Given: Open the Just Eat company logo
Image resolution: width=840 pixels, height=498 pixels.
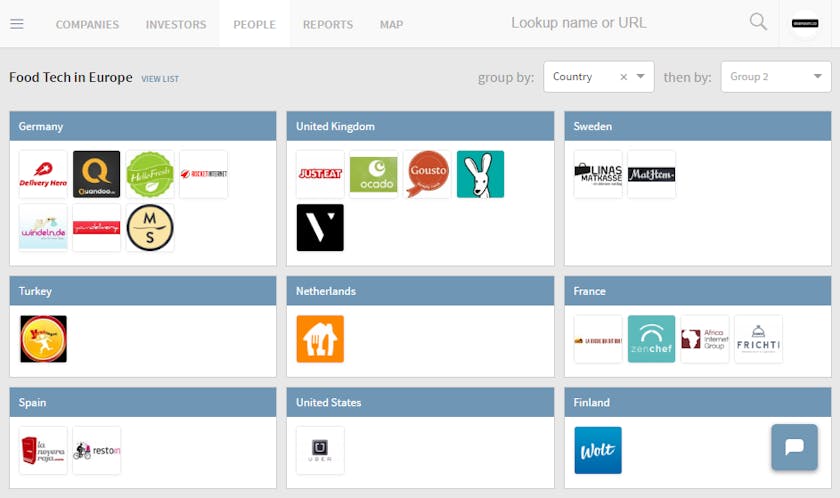Looking at the screenshot, I should coord(320,174).
